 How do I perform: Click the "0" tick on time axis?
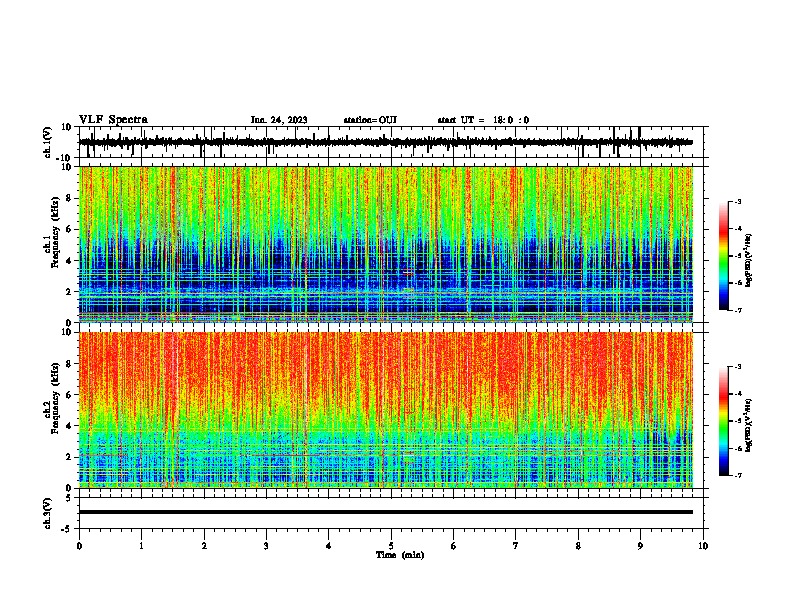tap(79, 546)
